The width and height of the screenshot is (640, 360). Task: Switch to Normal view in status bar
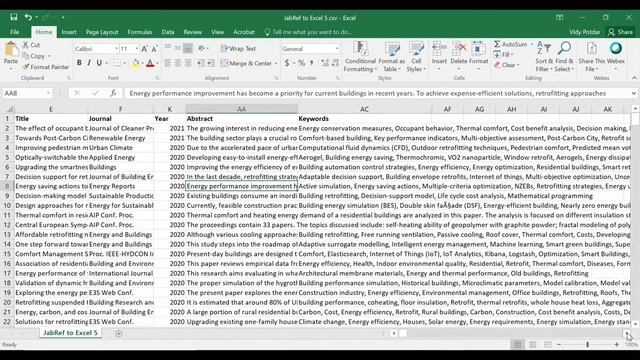(518, 344)
